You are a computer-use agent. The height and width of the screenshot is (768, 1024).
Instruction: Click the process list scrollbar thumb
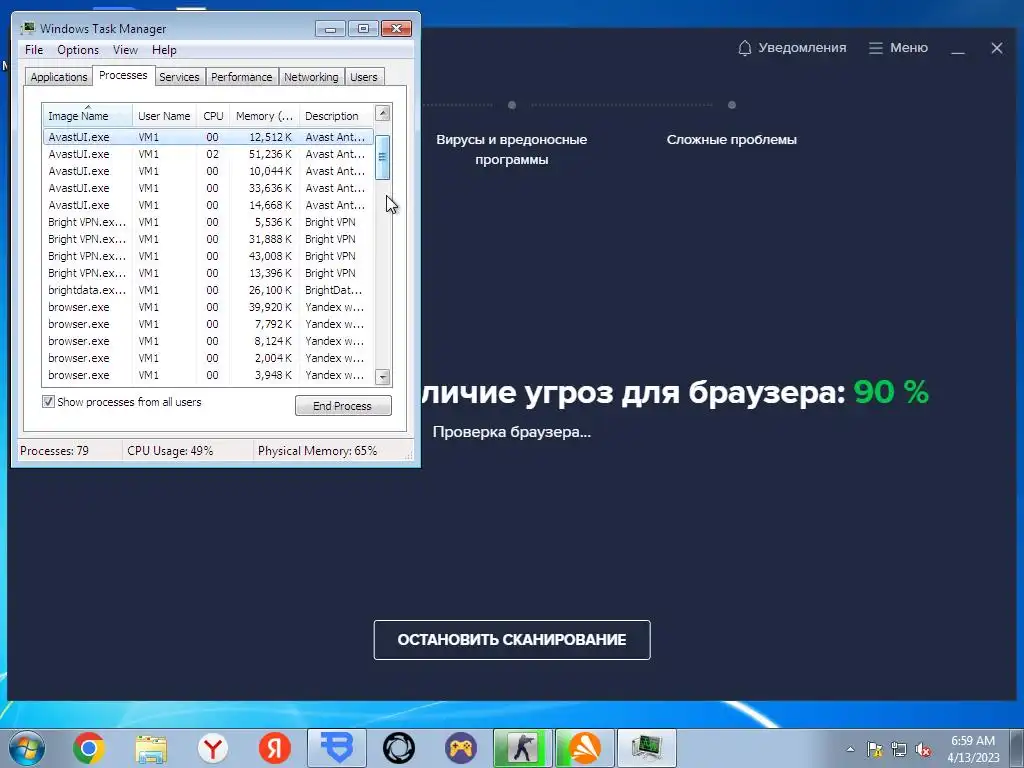click(x=383, y=157)
